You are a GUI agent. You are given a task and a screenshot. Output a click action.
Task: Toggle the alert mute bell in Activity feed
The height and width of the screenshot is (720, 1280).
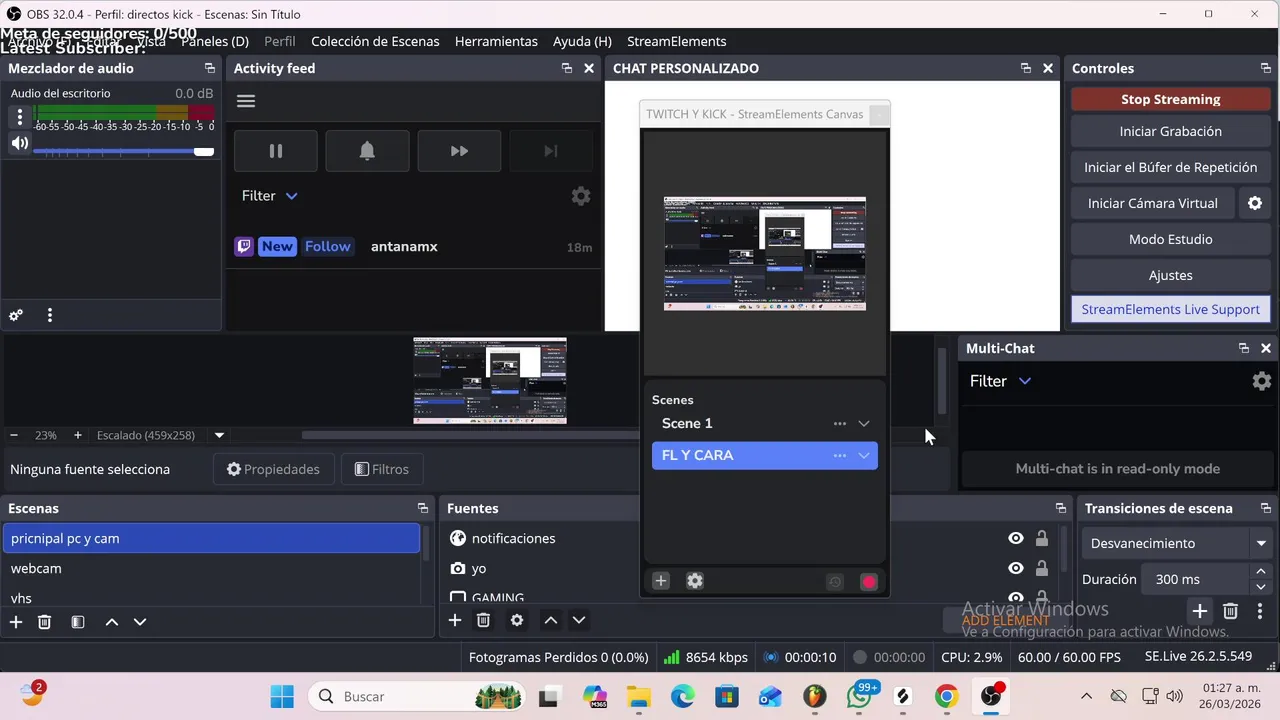367,151
